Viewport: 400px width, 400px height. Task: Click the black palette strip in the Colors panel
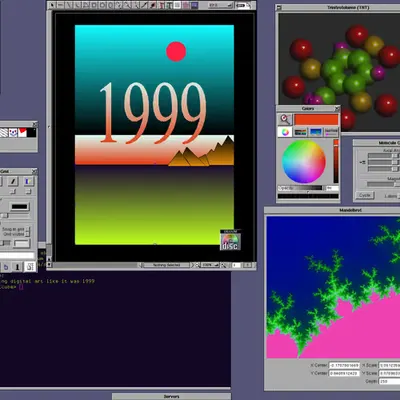point(308,196)
